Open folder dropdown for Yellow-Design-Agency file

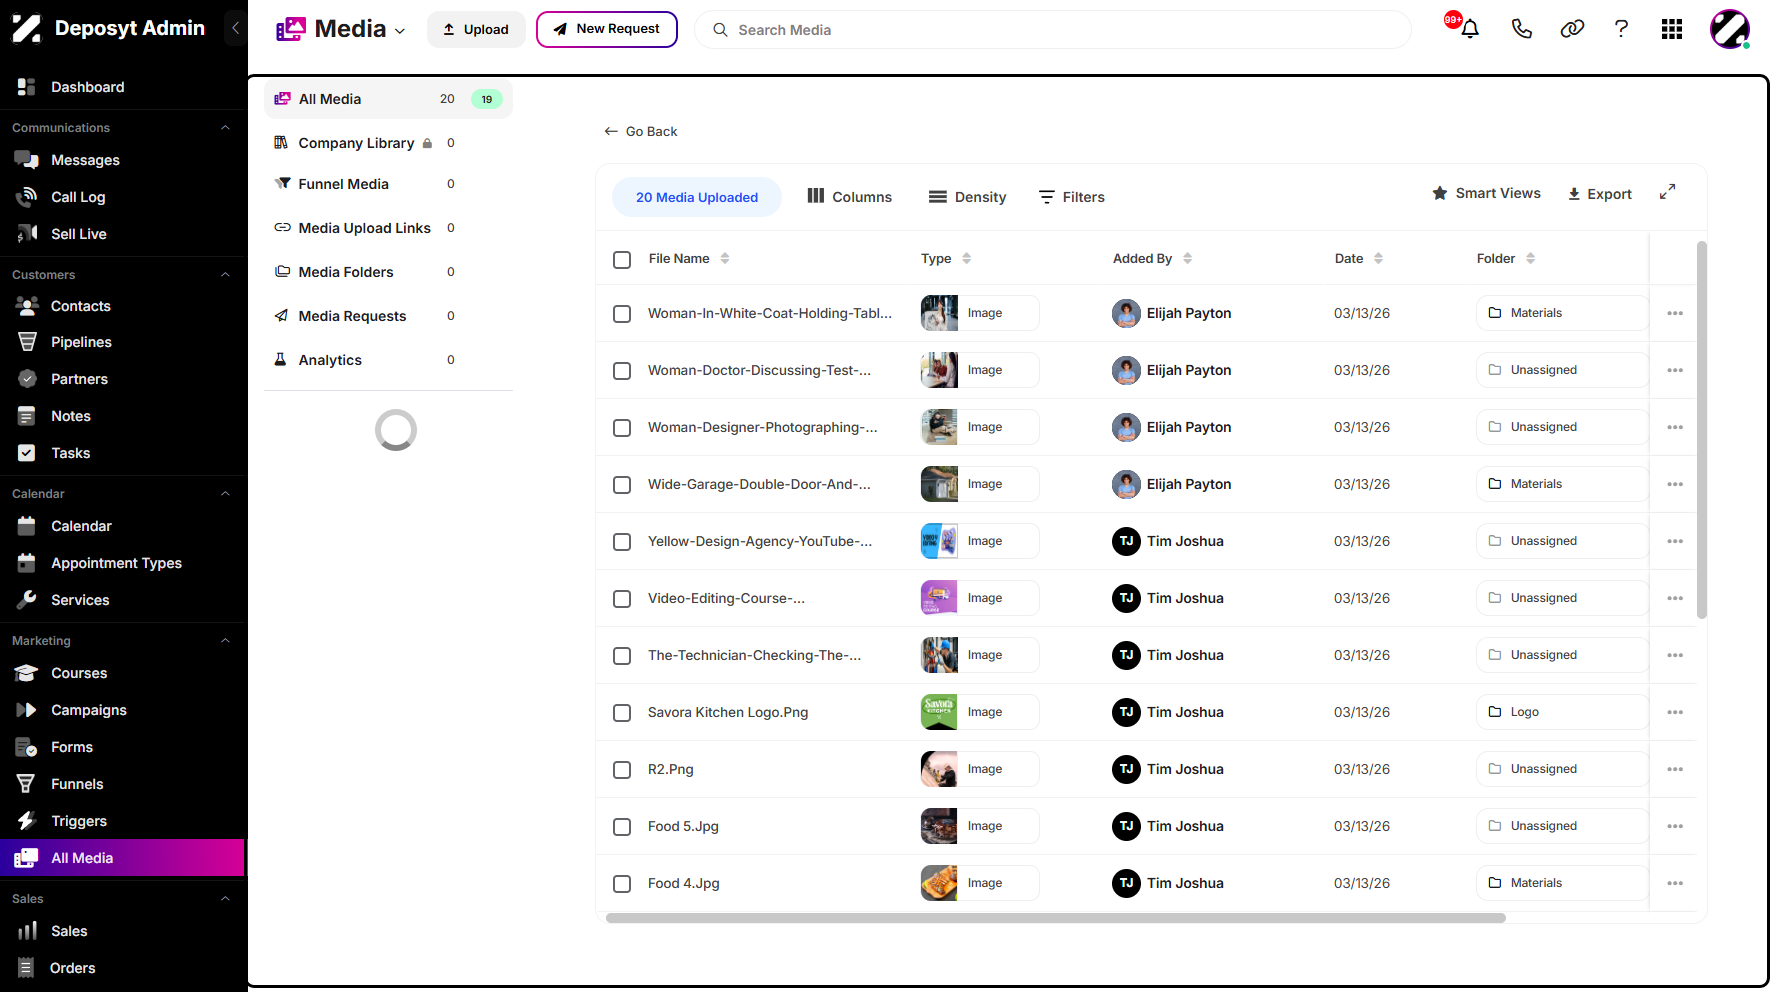point(1561,541)
